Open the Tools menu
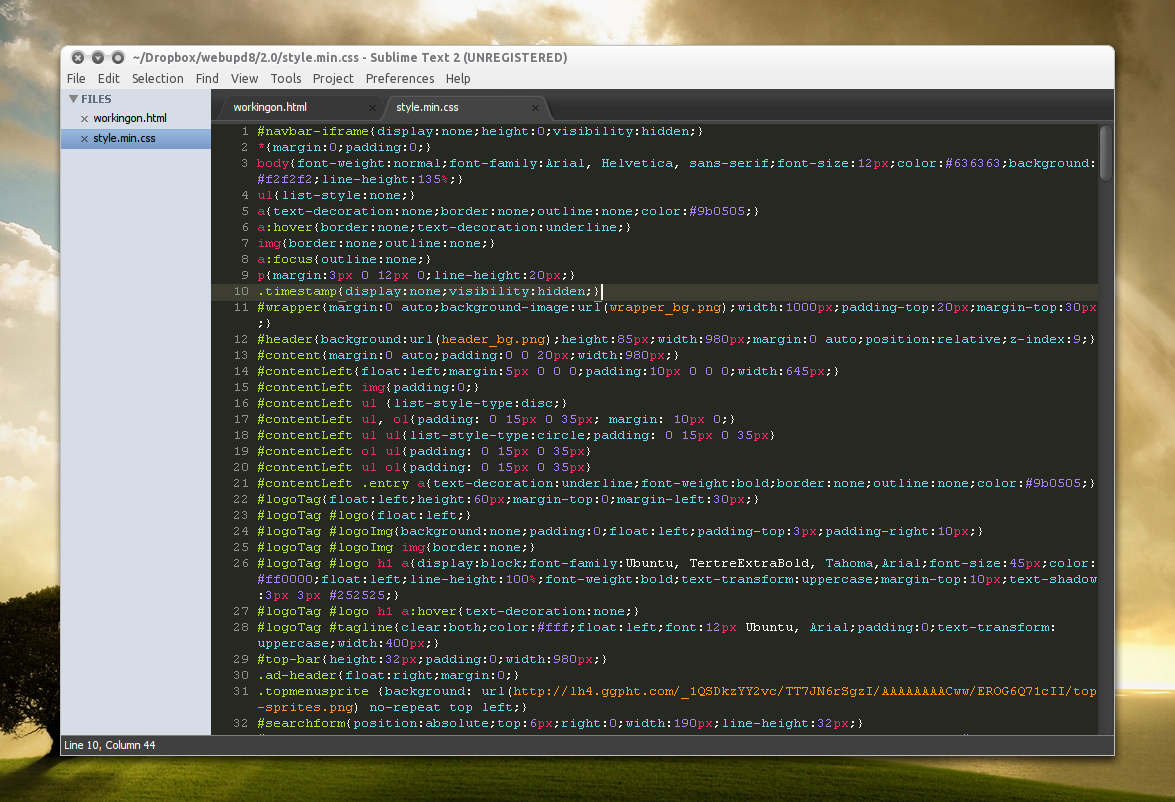Viewport: 1175px width, 802px height. click(285, 78)
